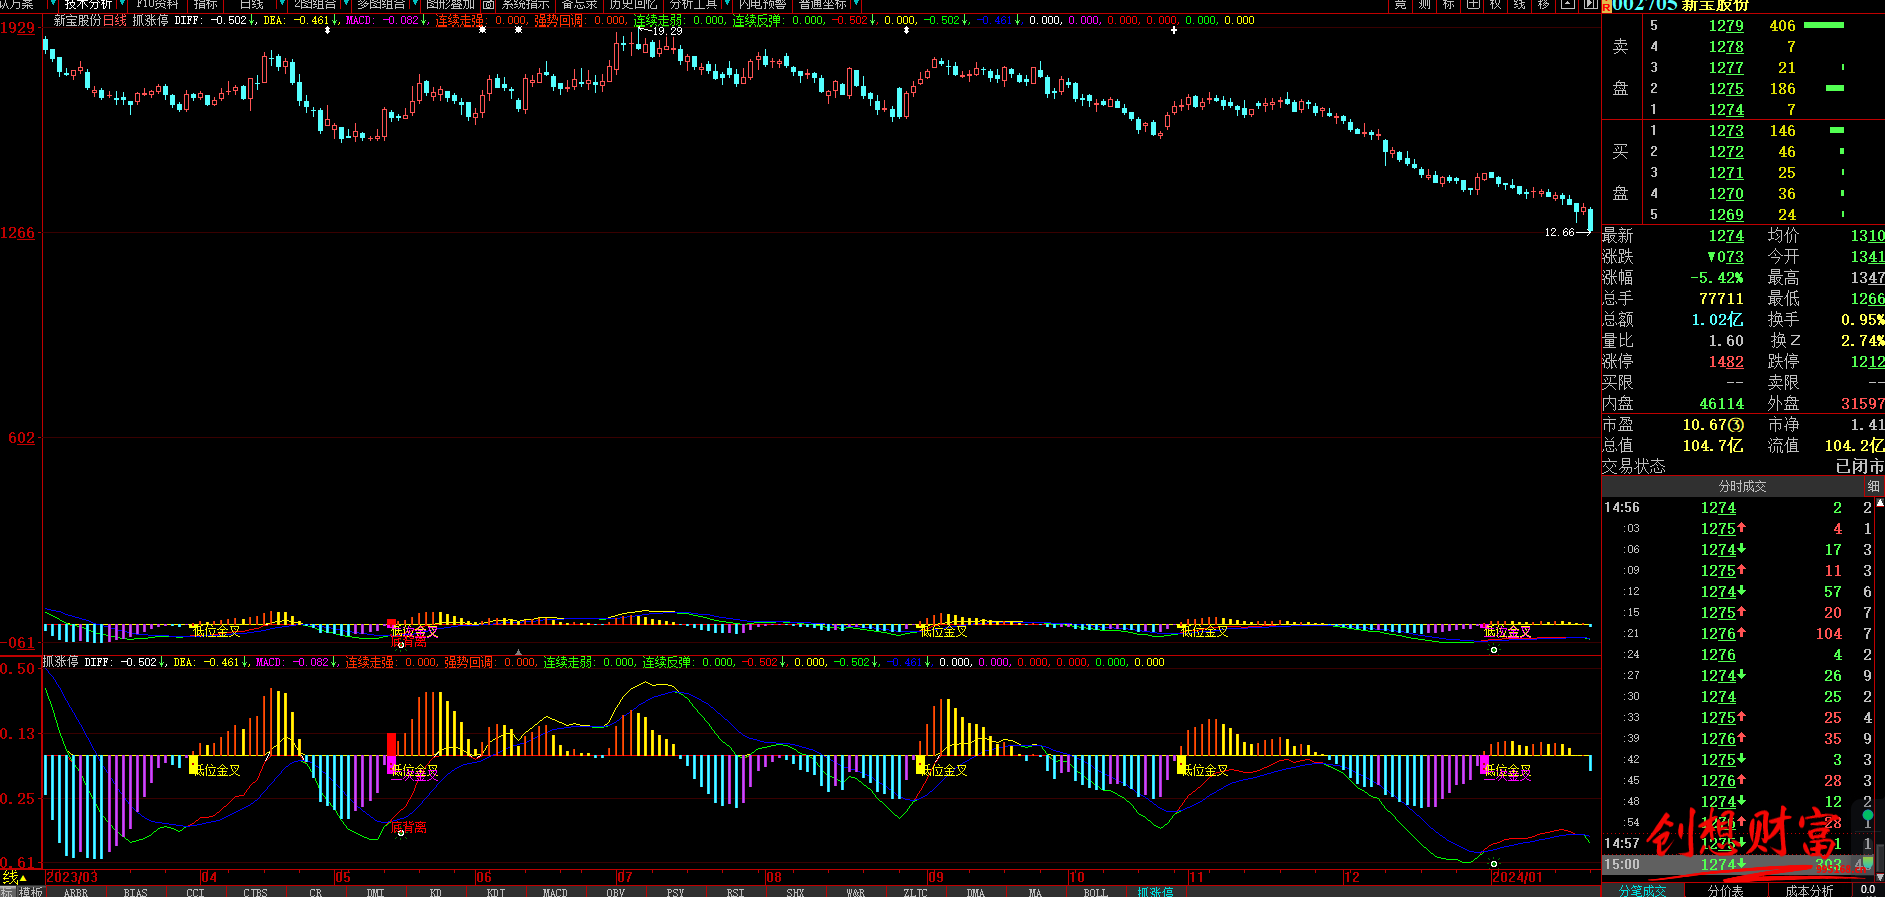
Task: Switch to the CR indicator tab
Action: pos(315,892)
